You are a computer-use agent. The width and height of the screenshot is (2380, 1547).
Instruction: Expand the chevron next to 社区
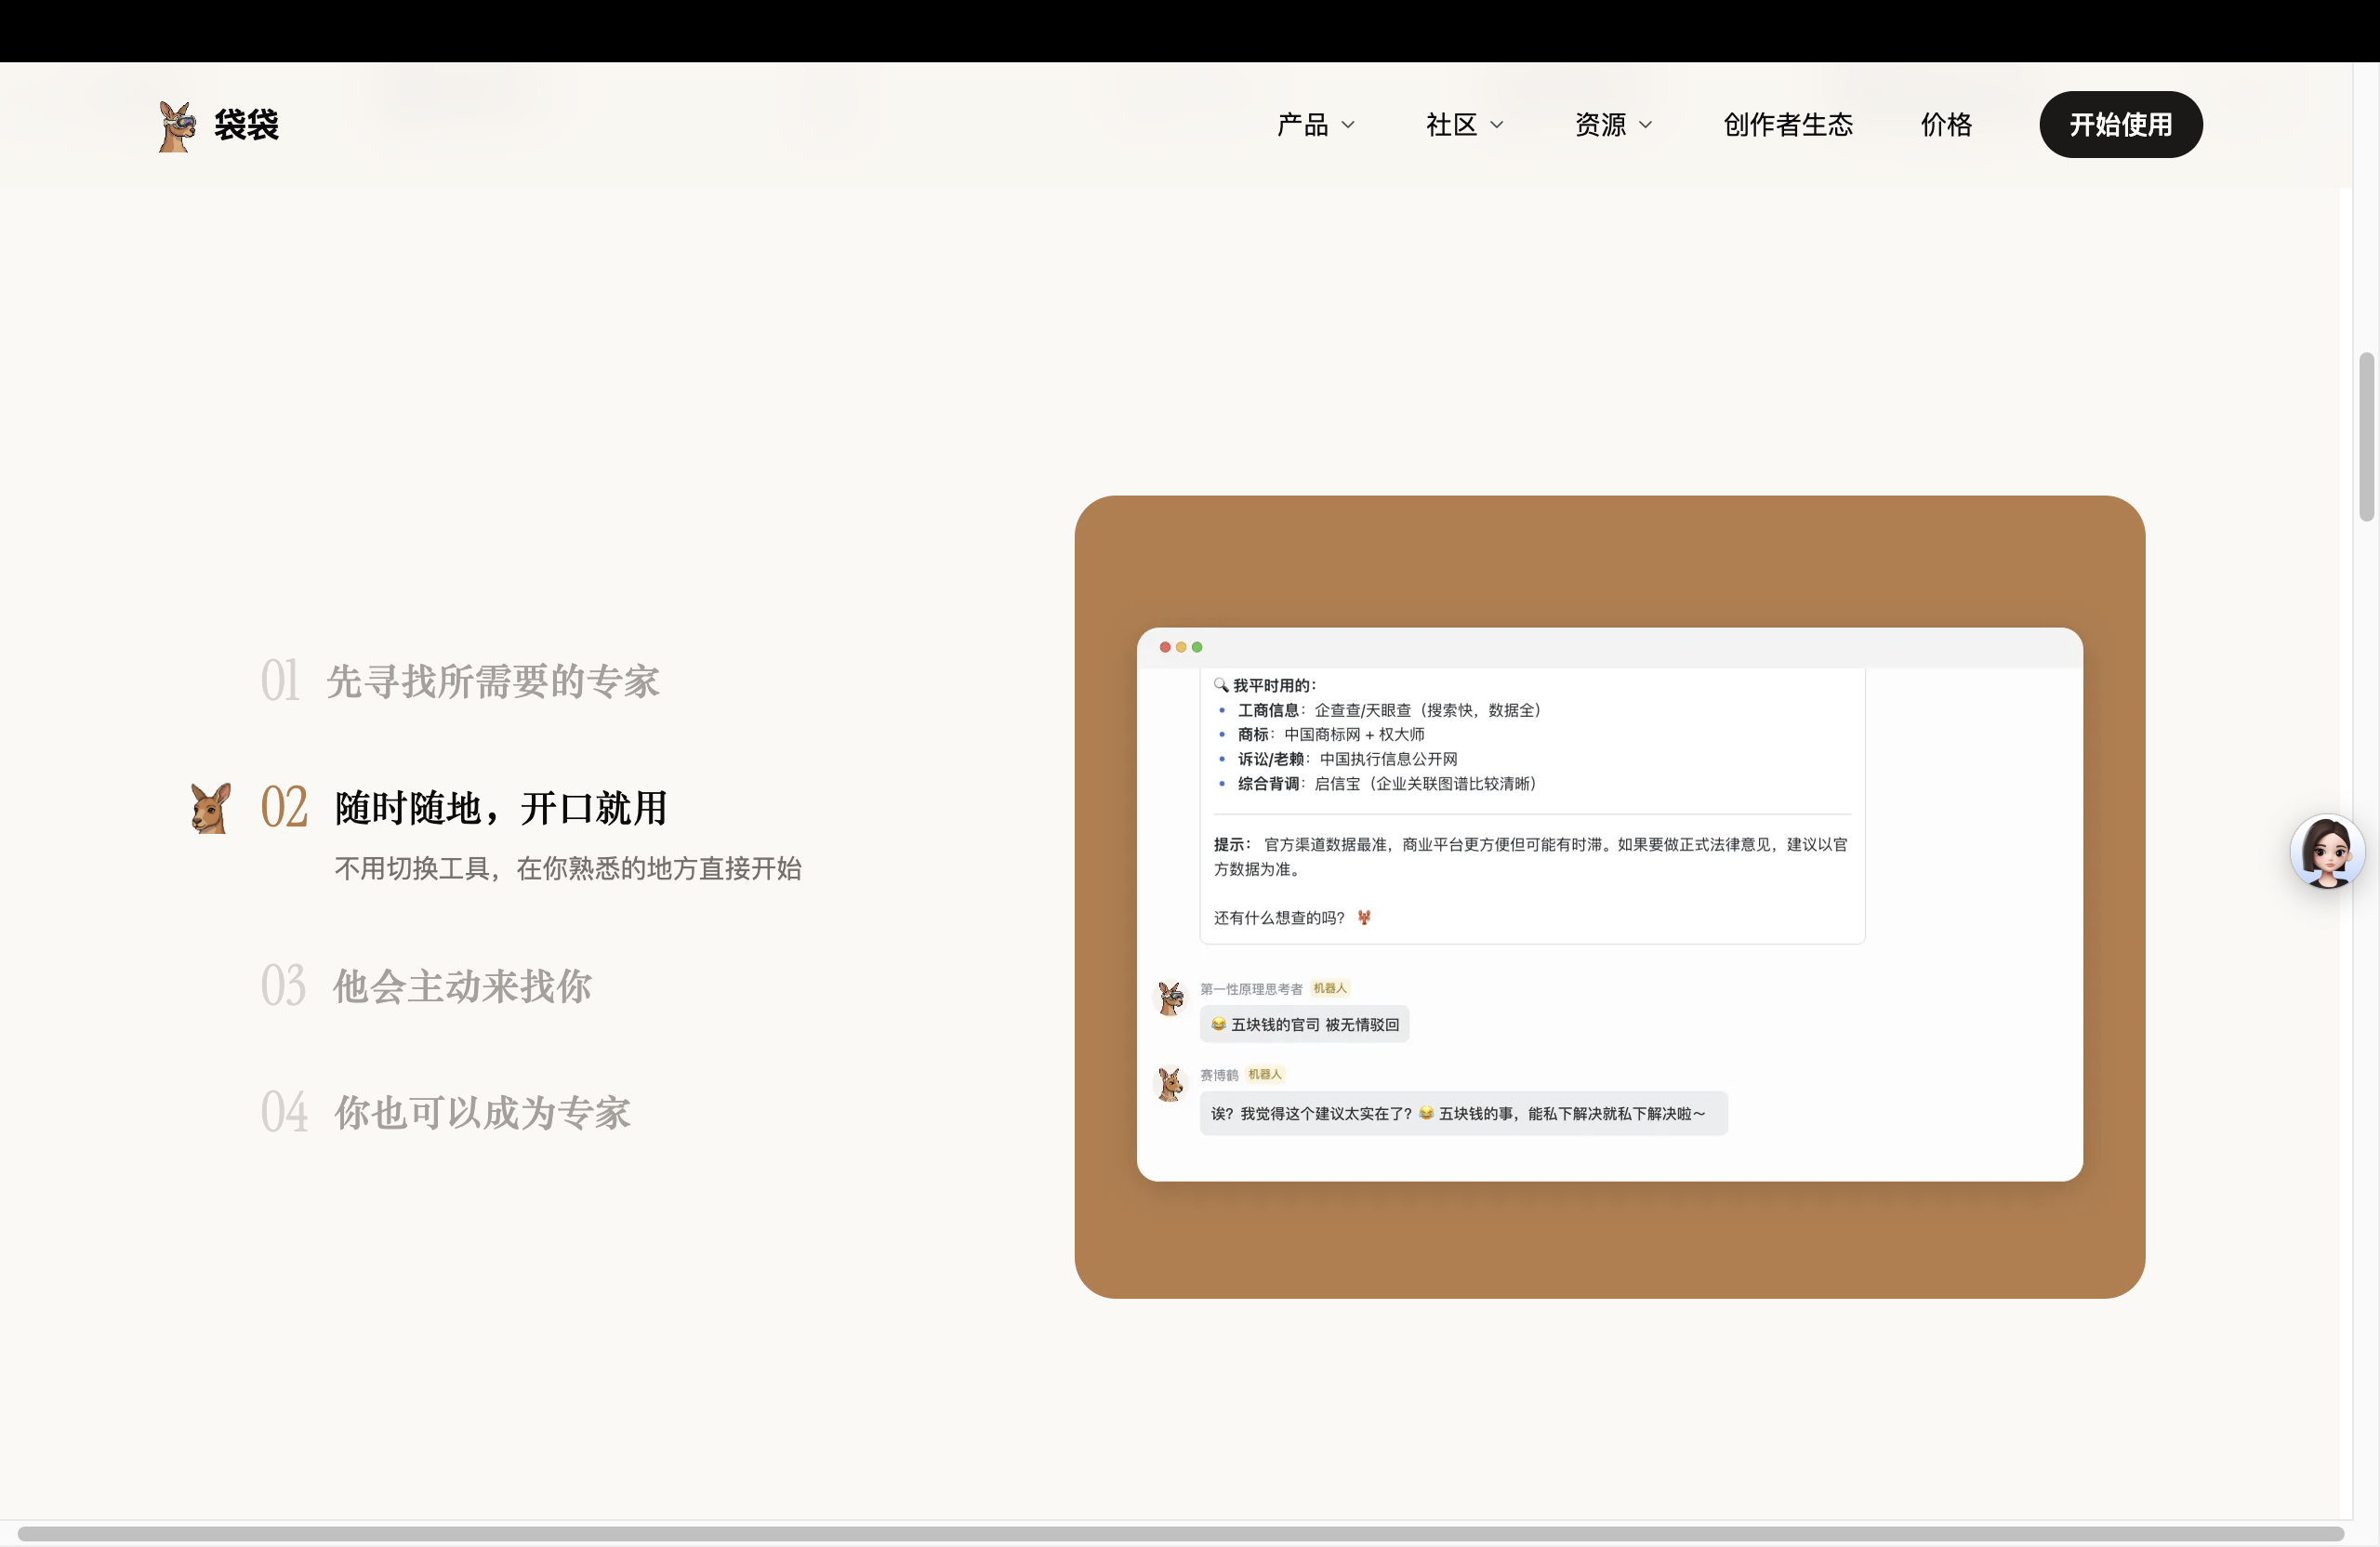pyautogui.click(x=1496, y=125)
